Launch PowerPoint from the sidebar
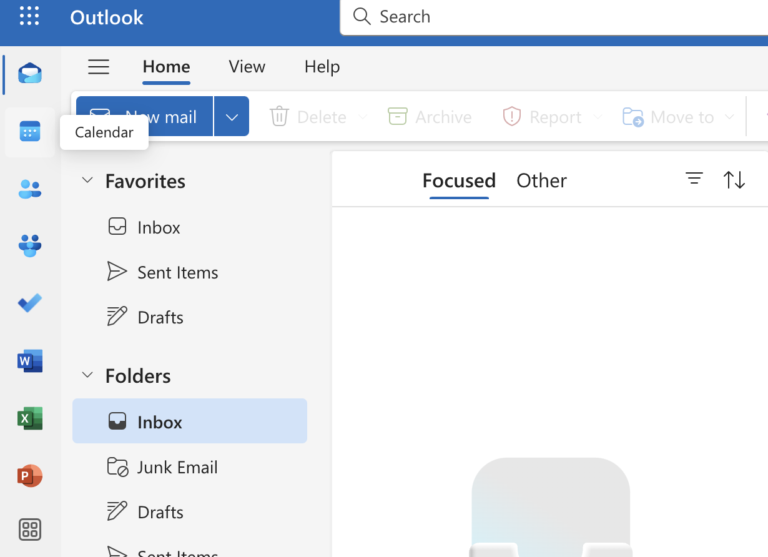 point(30,476)
